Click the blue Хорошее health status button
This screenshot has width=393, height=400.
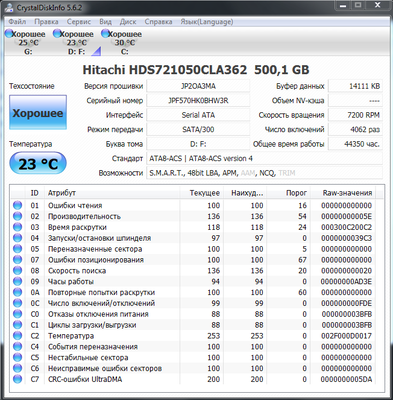pos(38,112)
